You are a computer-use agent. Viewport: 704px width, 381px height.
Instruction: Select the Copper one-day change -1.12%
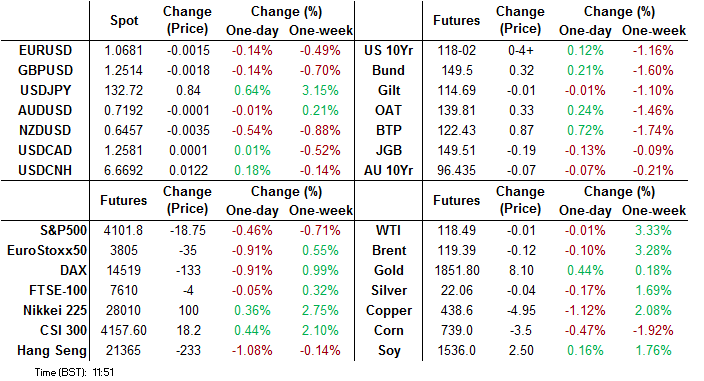pos(585,311)
